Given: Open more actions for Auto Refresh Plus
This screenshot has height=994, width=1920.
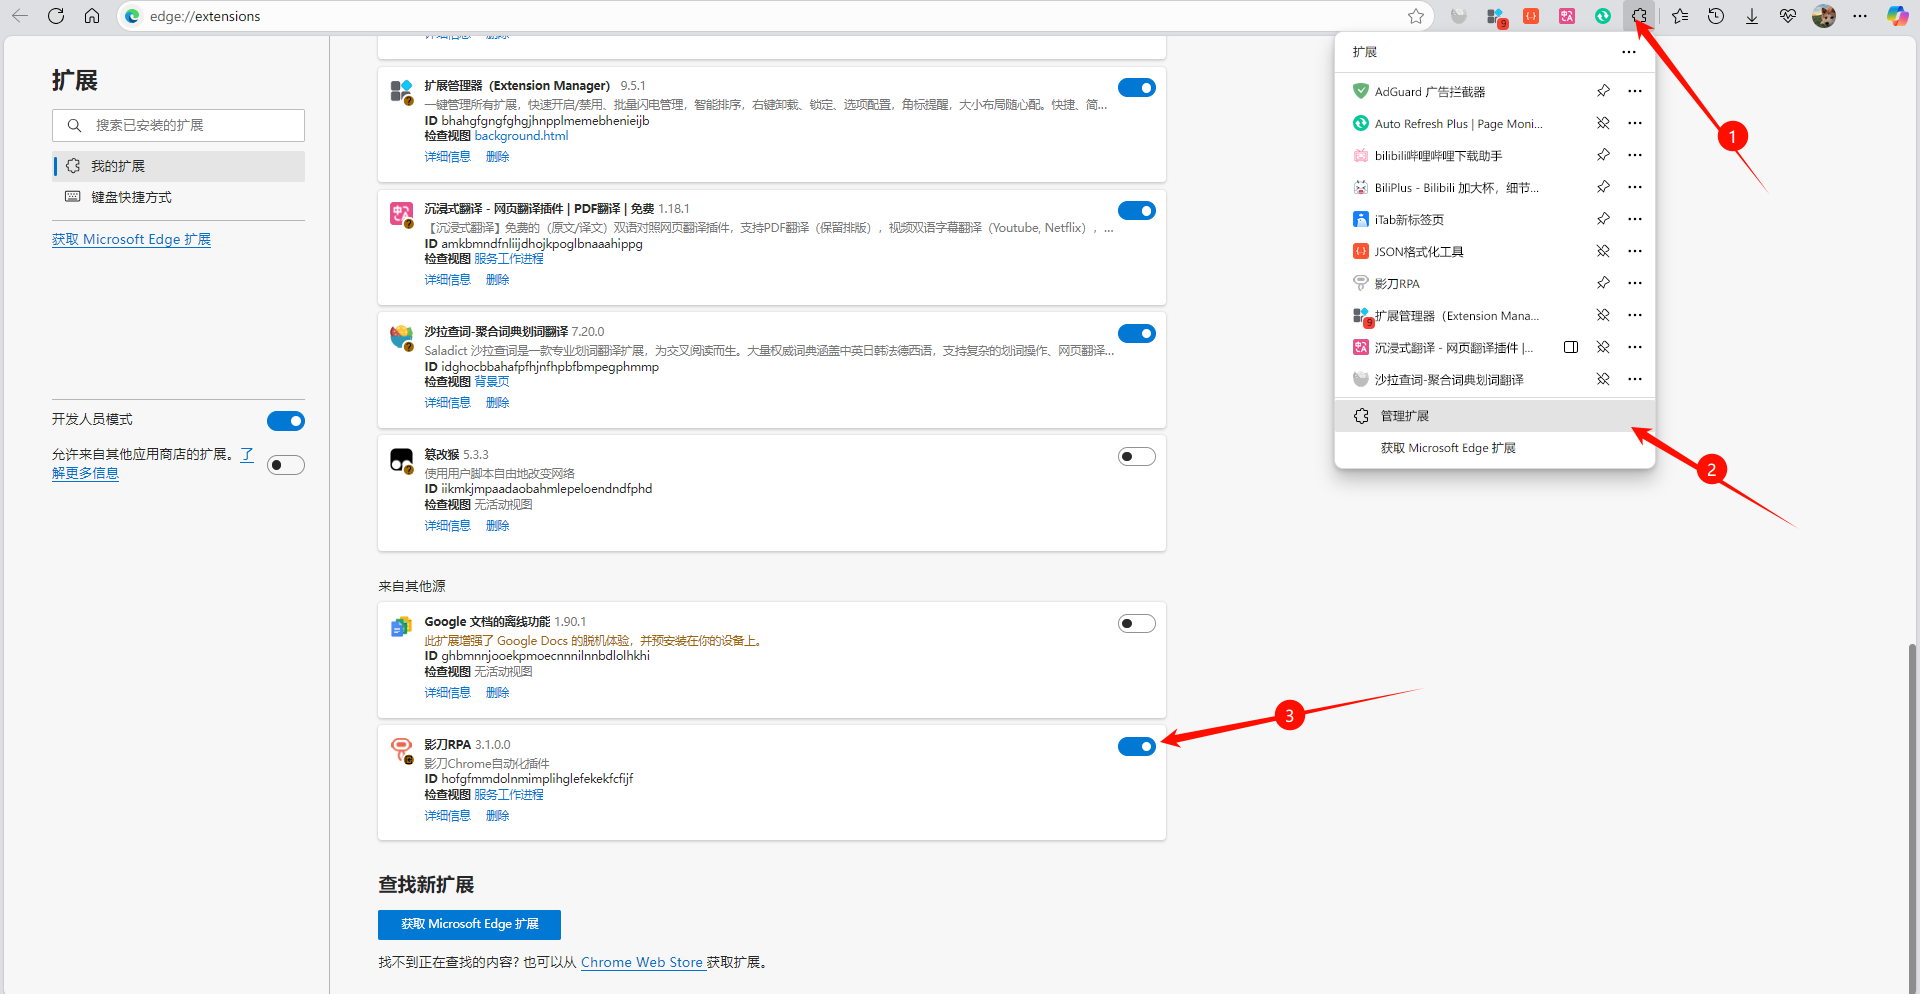Looking at the screenshot, I should 1635,123.
